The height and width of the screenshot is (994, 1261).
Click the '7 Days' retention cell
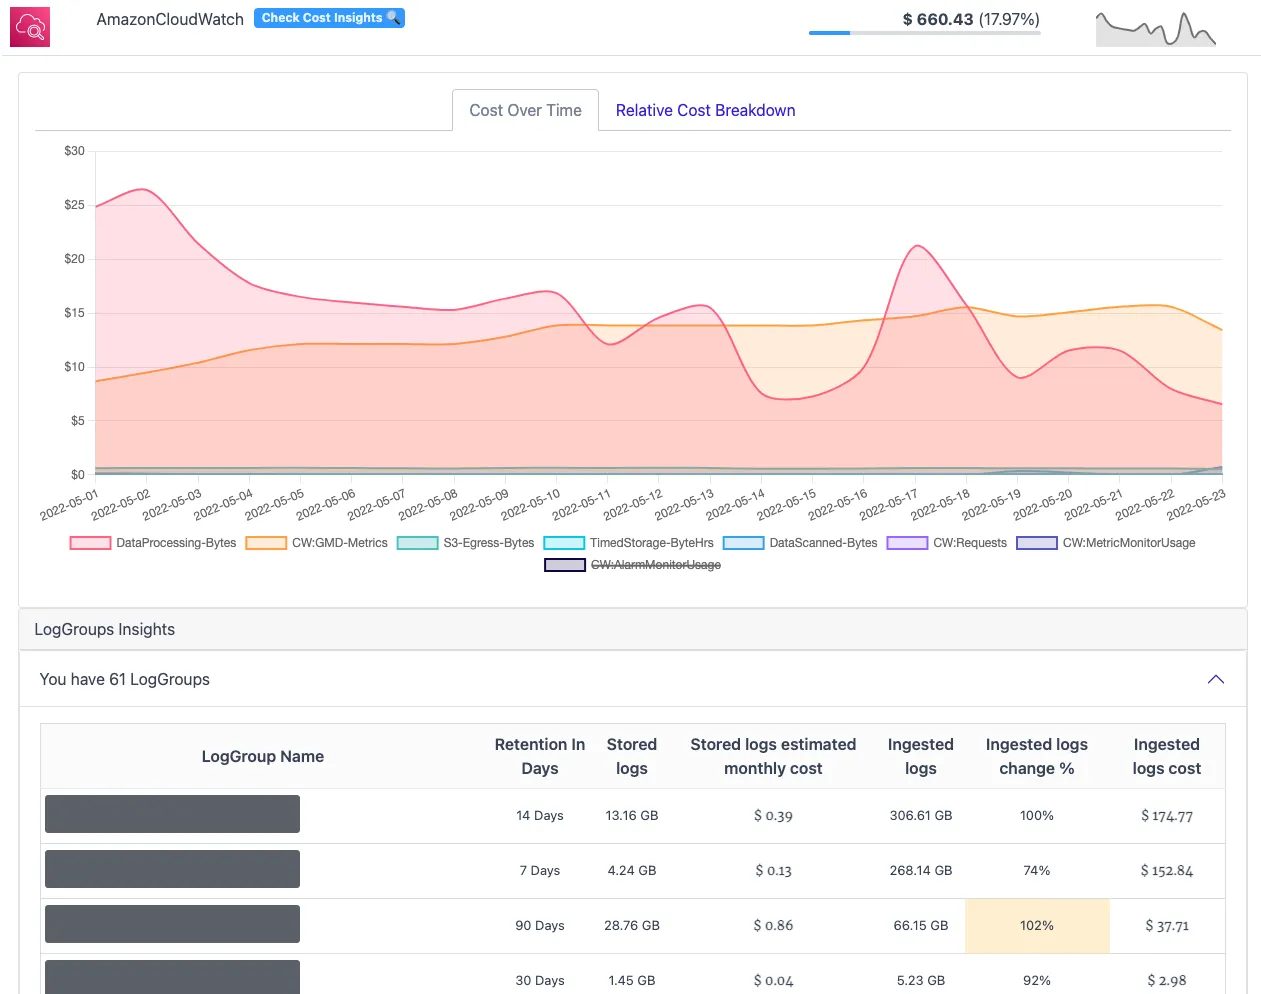540,871
